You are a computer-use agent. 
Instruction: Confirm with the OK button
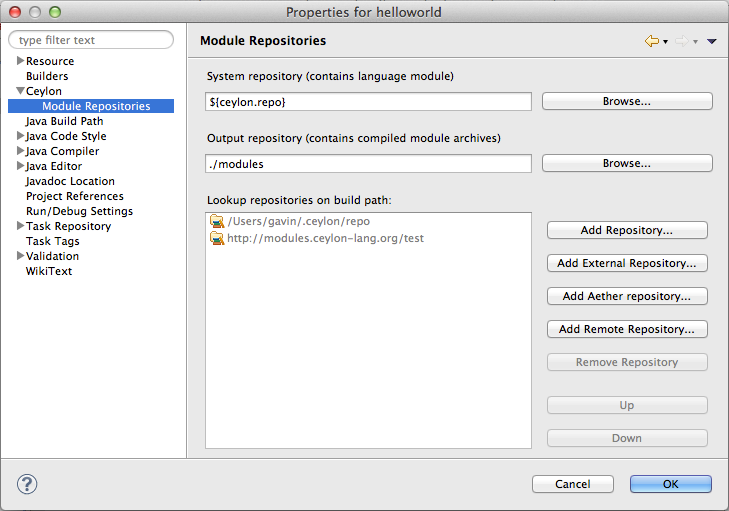click(670, 484)
